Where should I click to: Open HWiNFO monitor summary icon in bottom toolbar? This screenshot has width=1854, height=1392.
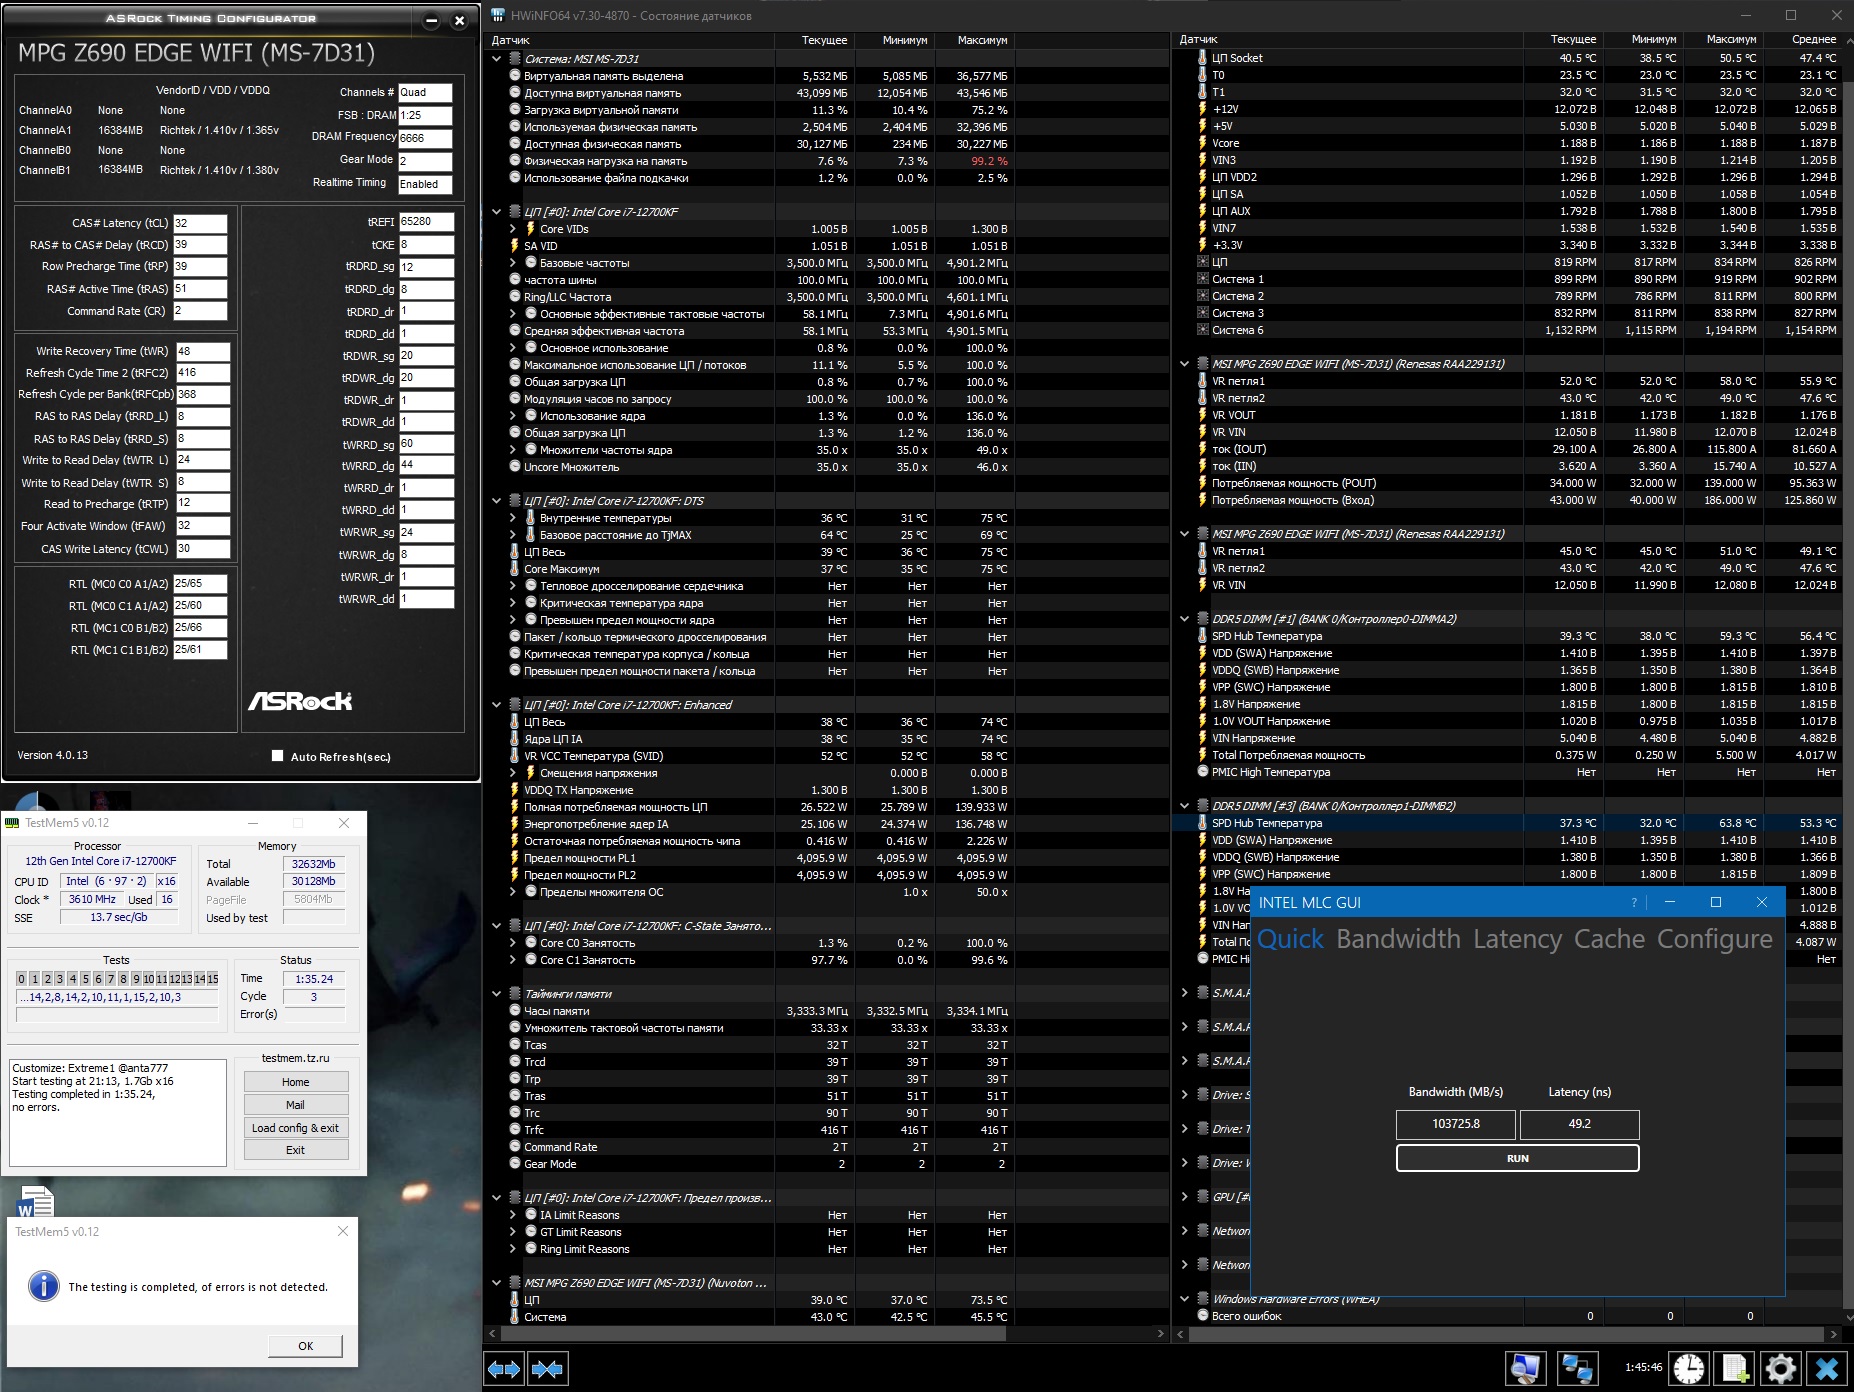[x=1525, y=1368]
